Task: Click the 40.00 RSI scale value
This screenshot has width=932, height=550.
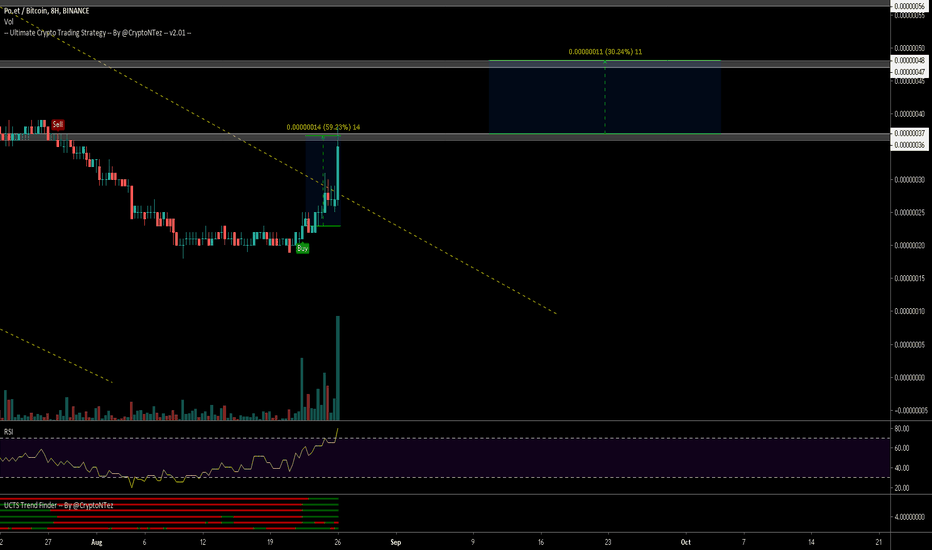Action: [x=901, y=468]
